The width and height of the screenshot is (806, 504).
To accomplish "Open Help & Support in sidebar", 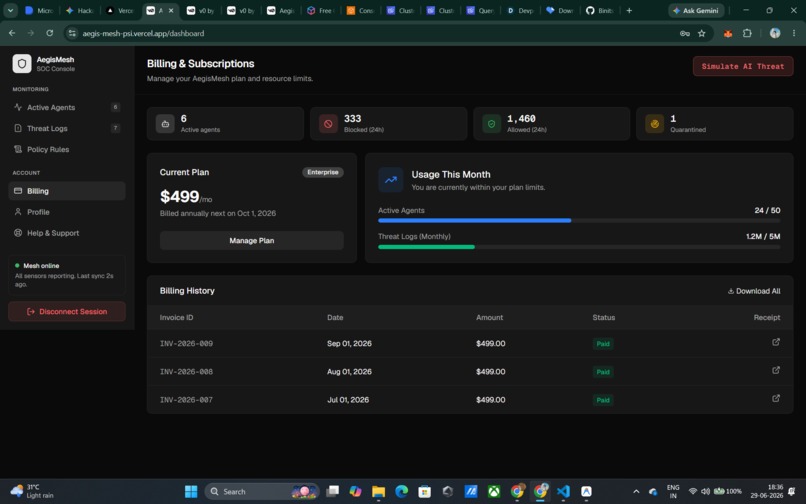I will coord(67,233).
